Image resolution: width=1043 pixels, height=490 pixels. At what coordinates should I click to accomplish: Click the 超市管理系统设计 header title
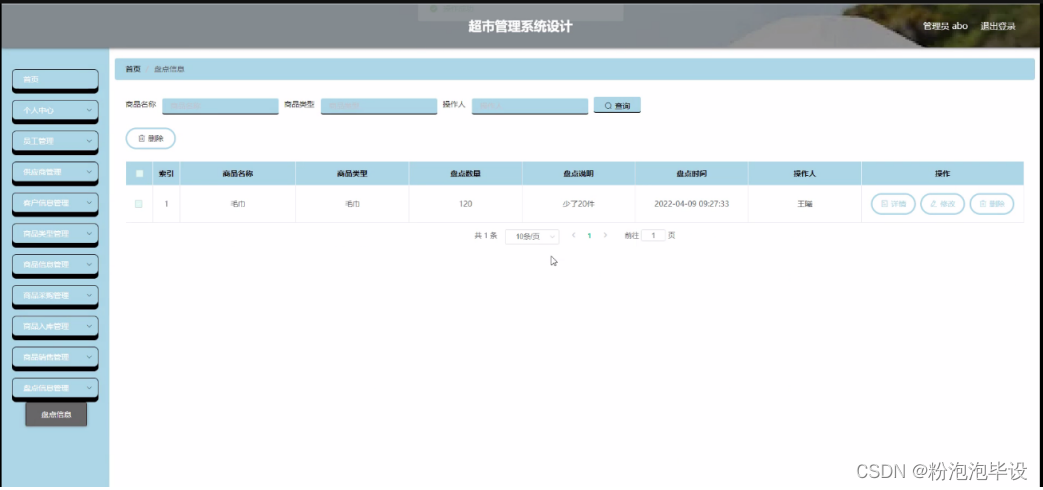[520, 27]
